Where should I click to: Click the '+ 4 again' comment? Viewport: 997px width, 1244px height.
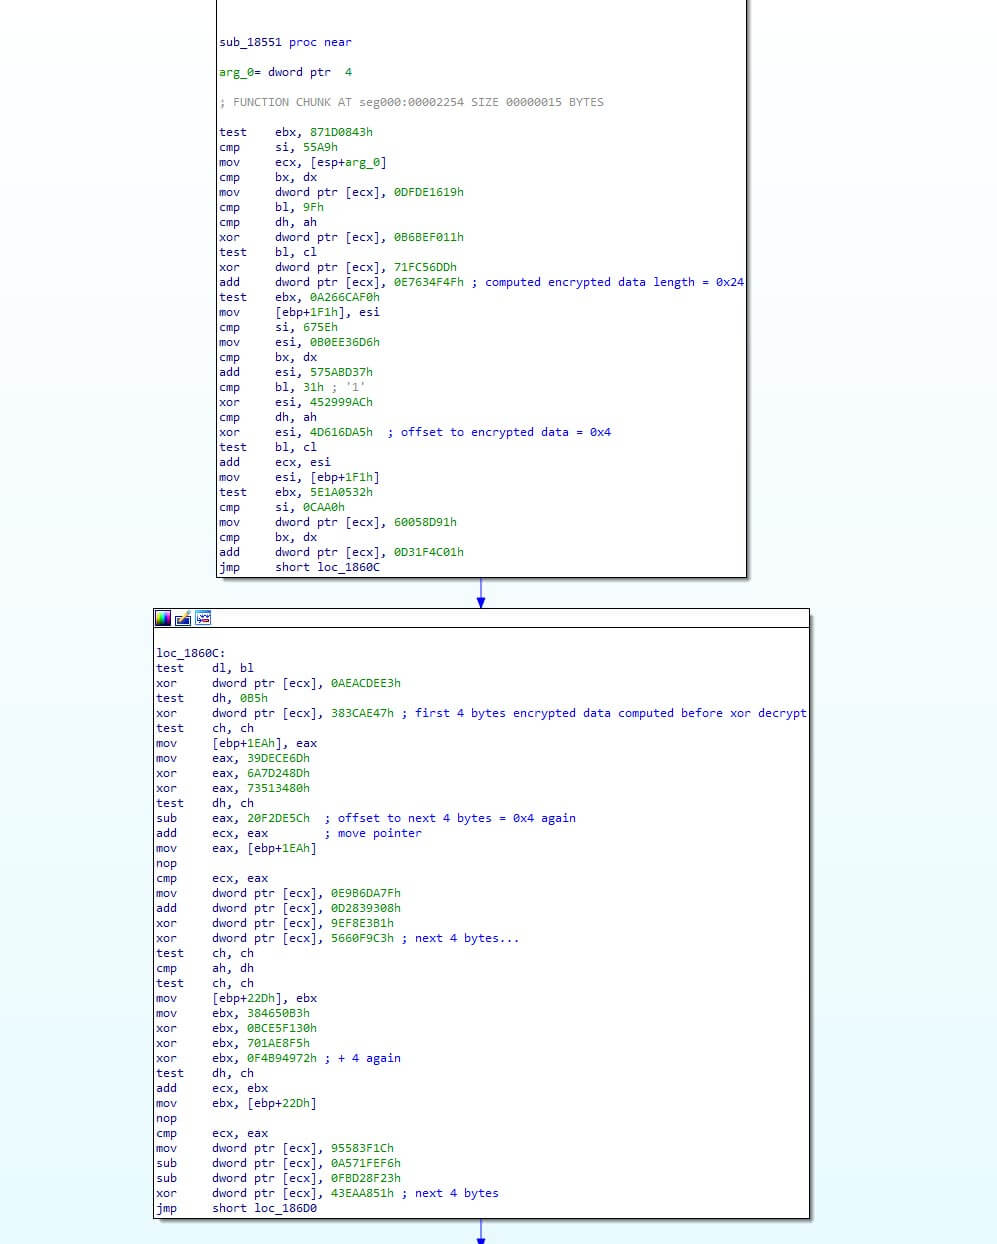[x=362, y=1058]
